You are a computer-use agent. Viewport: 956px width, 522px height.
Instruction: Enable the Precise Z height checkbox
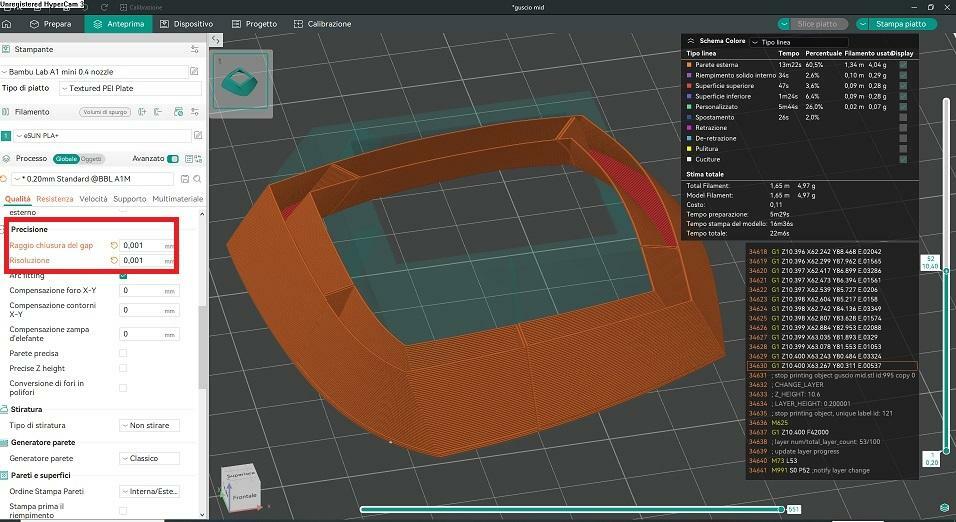123,368
